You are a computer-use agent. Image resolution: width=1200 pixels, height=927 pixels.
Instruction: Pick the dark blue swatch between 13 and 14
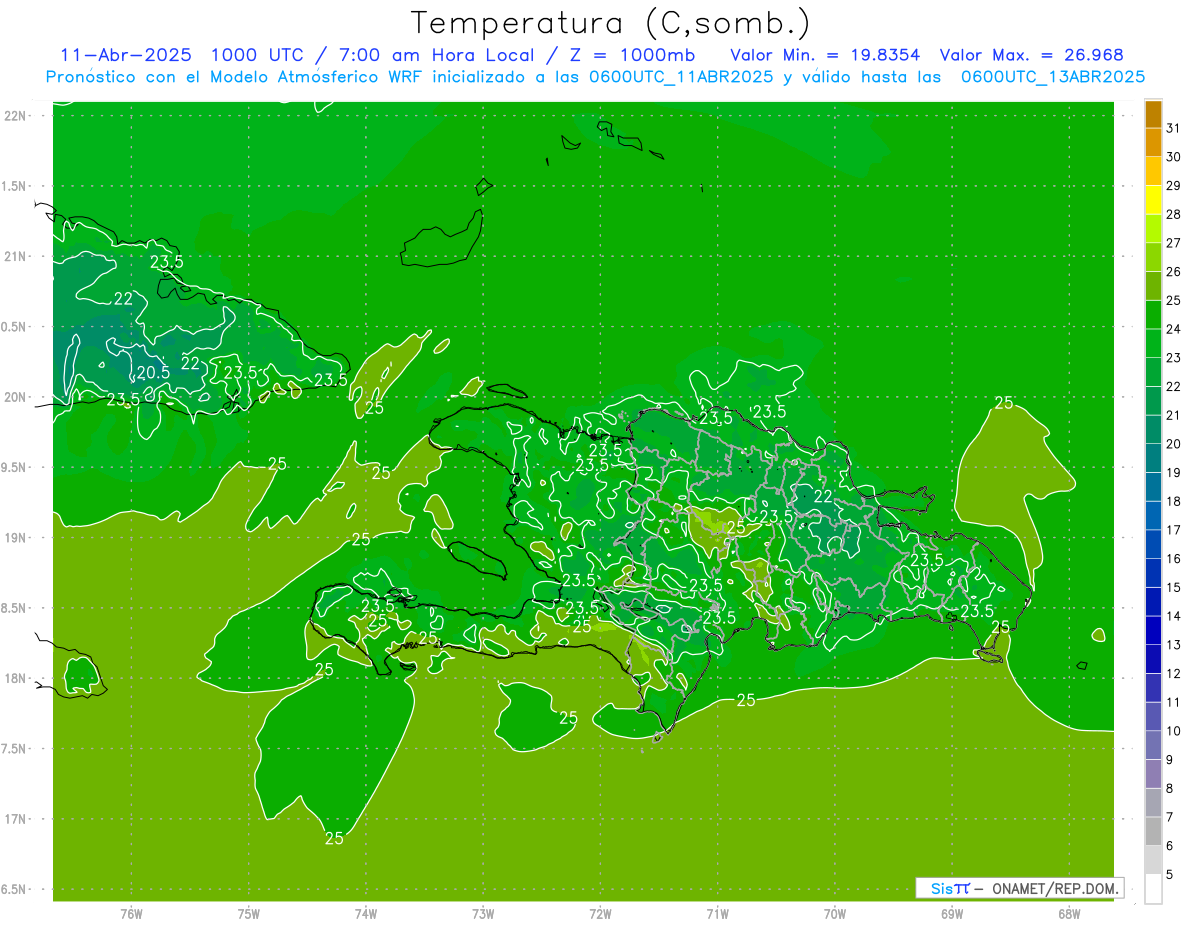[x=1153, y=631]
